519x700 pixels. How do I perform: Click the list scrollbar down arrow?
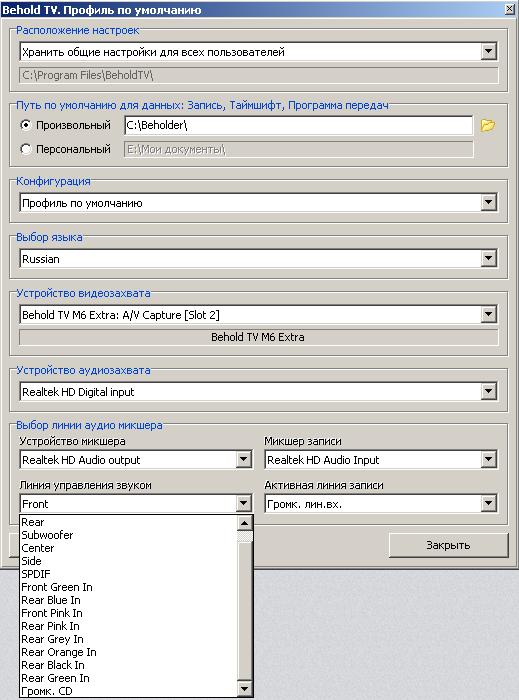pyautogui.click(x=245, y=689)
